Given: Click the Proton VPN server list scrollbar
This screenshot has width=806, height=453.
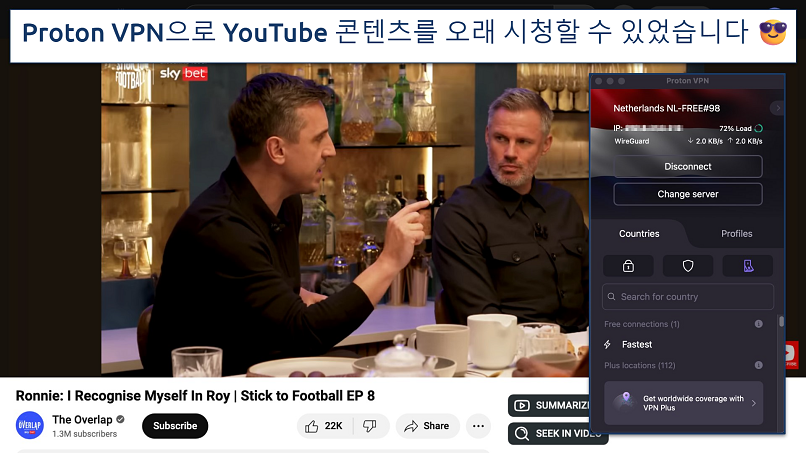Looking at the screenshot, I should click(781, 321).
